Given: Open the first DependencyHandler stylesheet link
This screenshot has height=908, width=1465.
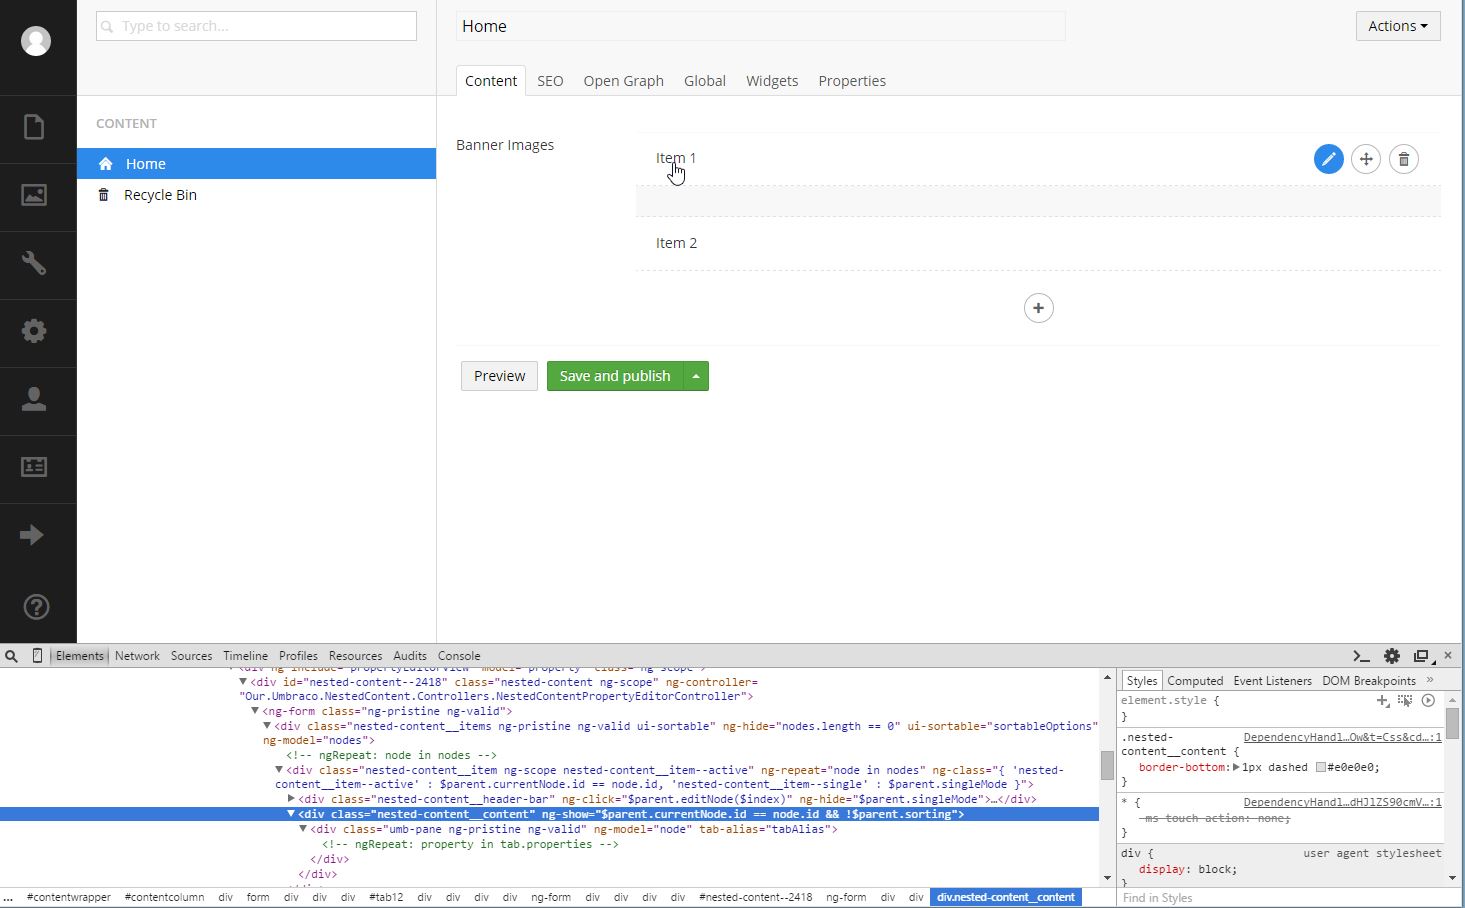Looking at the screenshot, I should [1342, 737].
